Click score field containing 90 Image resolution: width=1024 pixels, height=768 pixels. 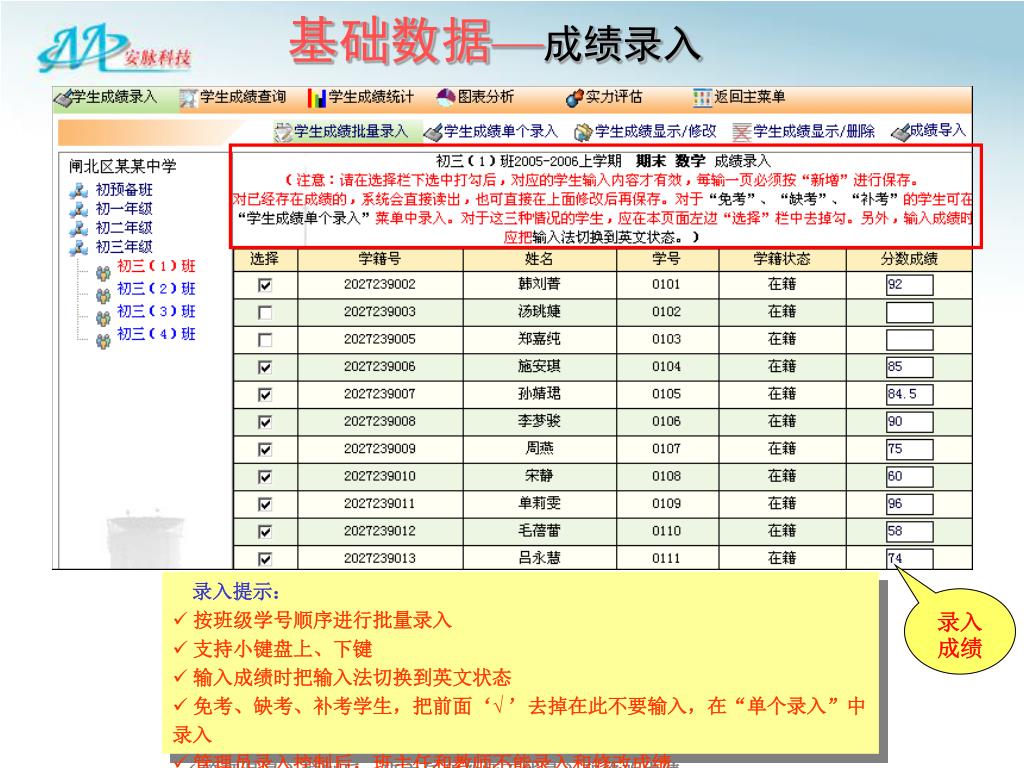[909, 423]
